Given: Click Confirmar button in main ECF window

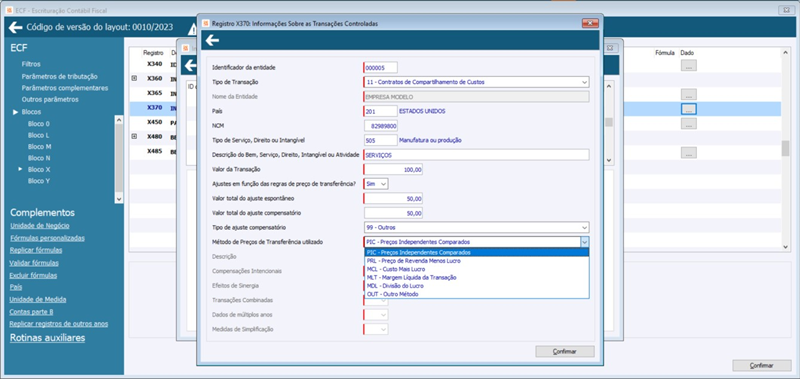Looking at the screenshot, I should (762, 365).
